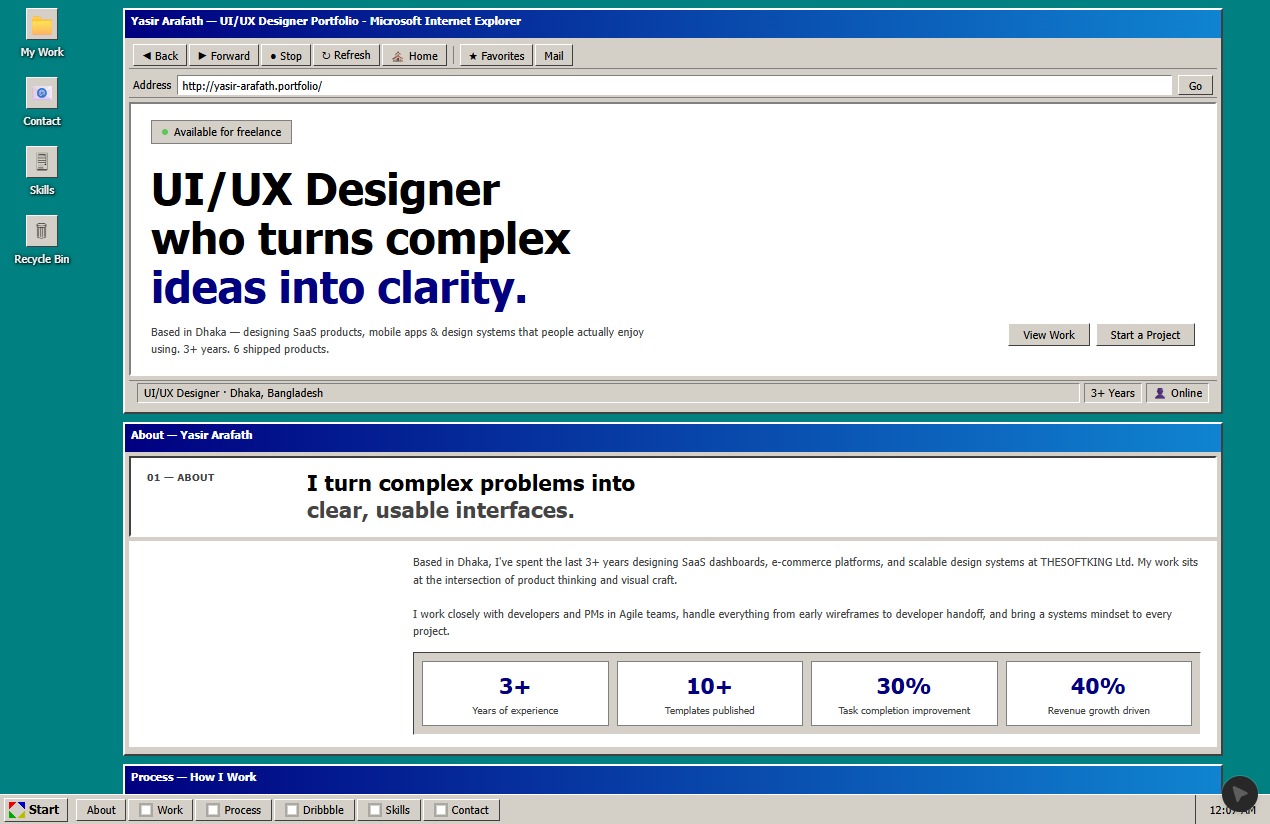Open the Skills desktop icon
Screen dimensions: 1270x824
(41, 163)
